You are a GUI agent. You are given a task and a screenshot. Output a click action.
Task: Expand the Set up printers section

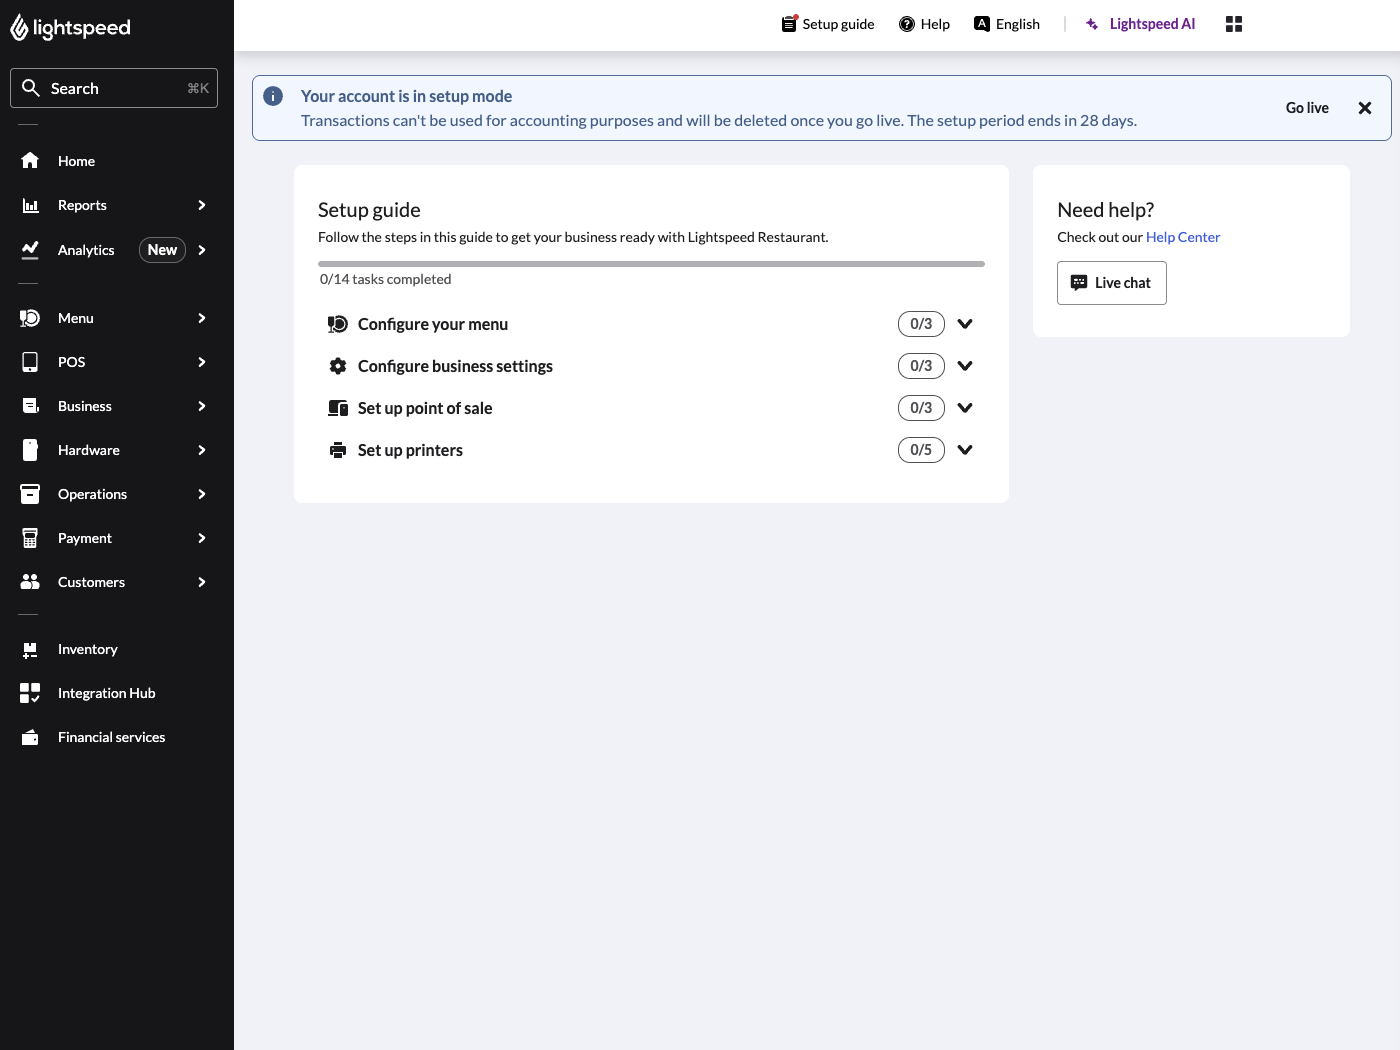(965, 449)
